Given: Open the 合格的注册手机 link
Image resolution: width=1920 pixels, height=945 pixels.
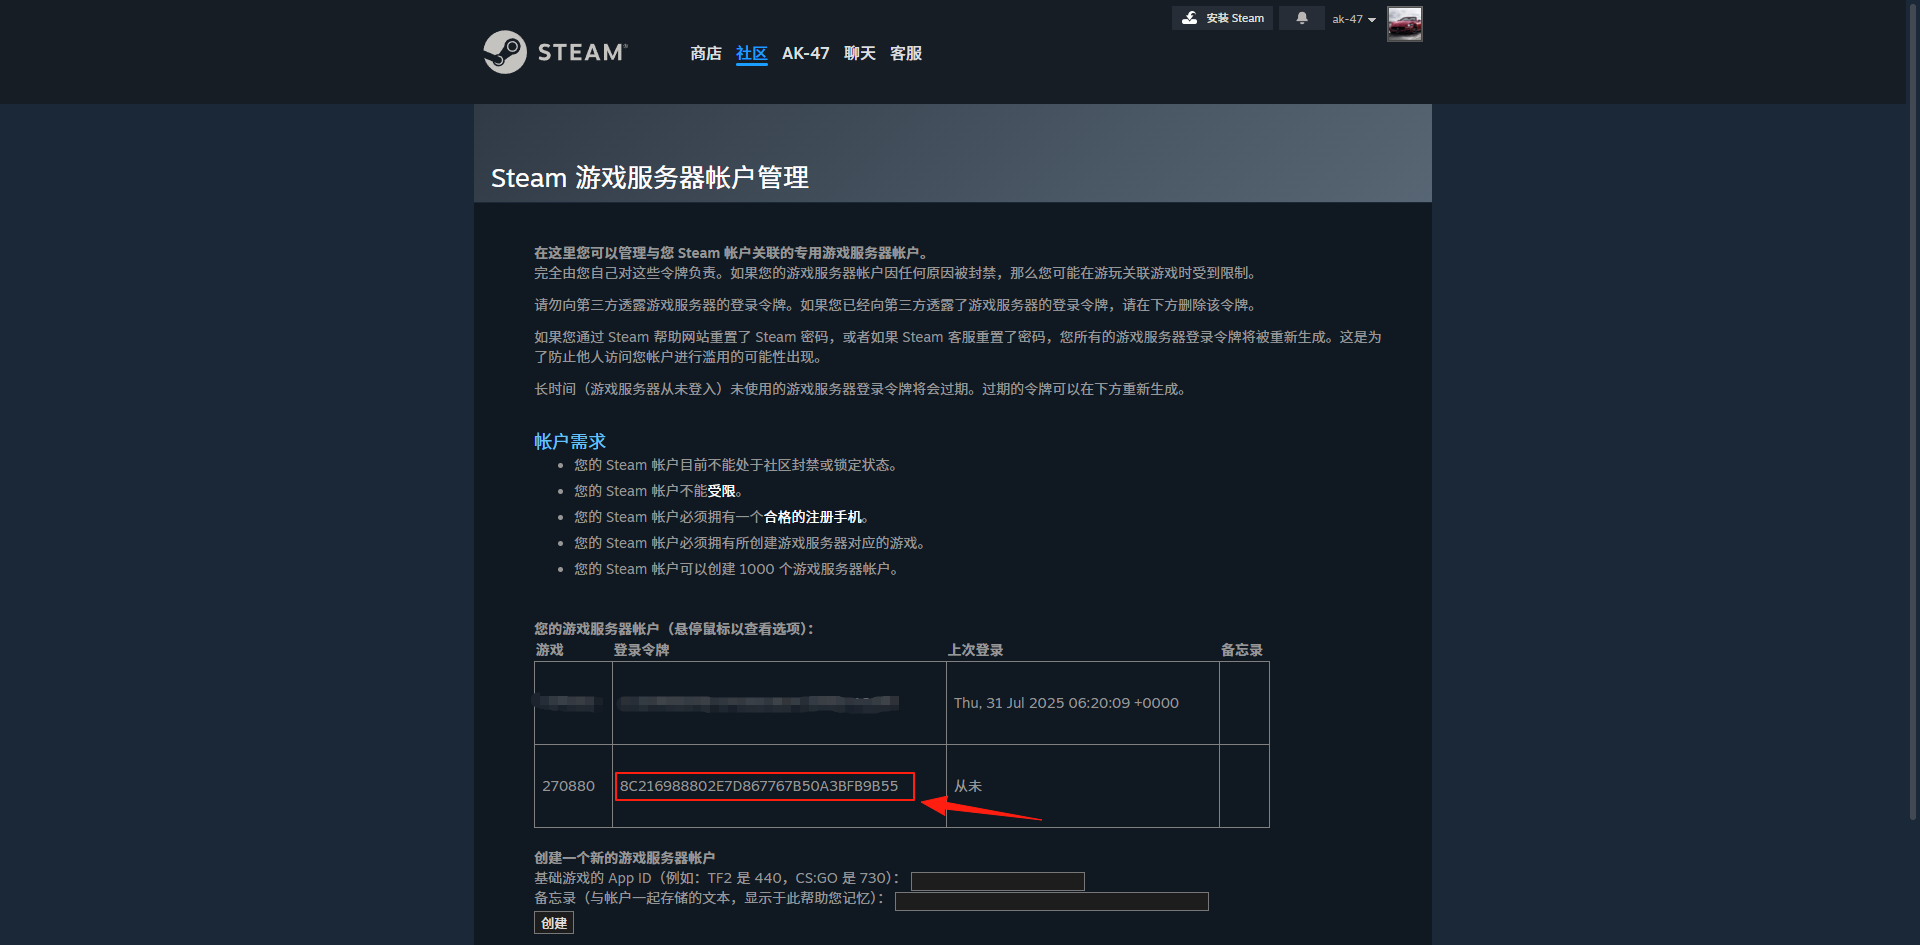Looking at the screenshot, I should [x=812, y=517].
